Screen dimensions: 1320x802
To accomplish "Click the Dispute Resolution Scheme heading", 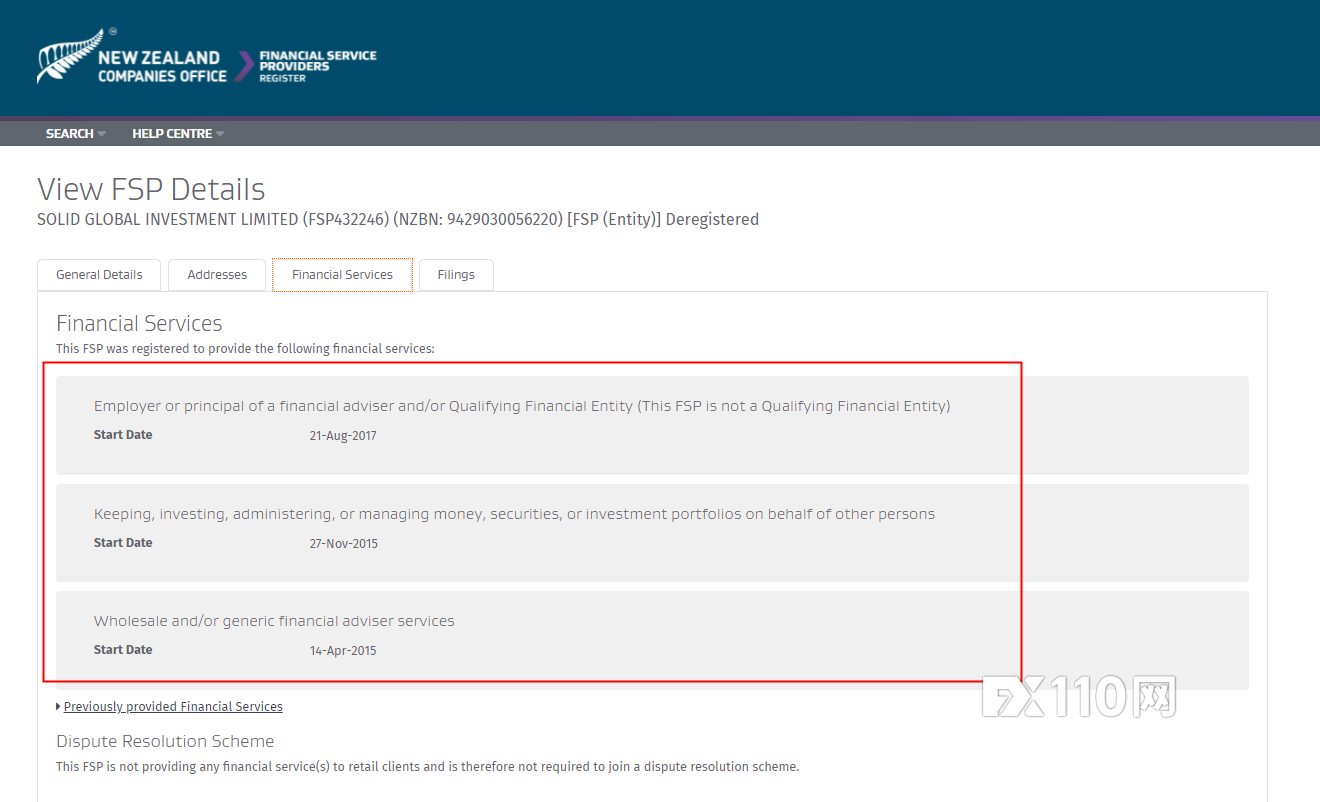I will (165, 741).
